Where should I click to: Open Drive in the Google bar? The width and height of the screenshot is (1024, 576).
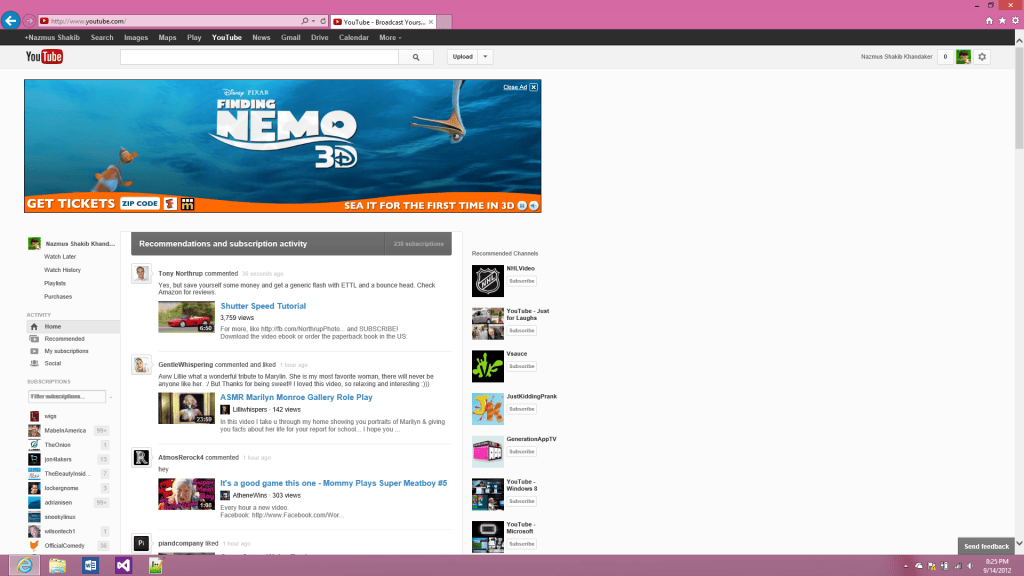pos(319,38)
